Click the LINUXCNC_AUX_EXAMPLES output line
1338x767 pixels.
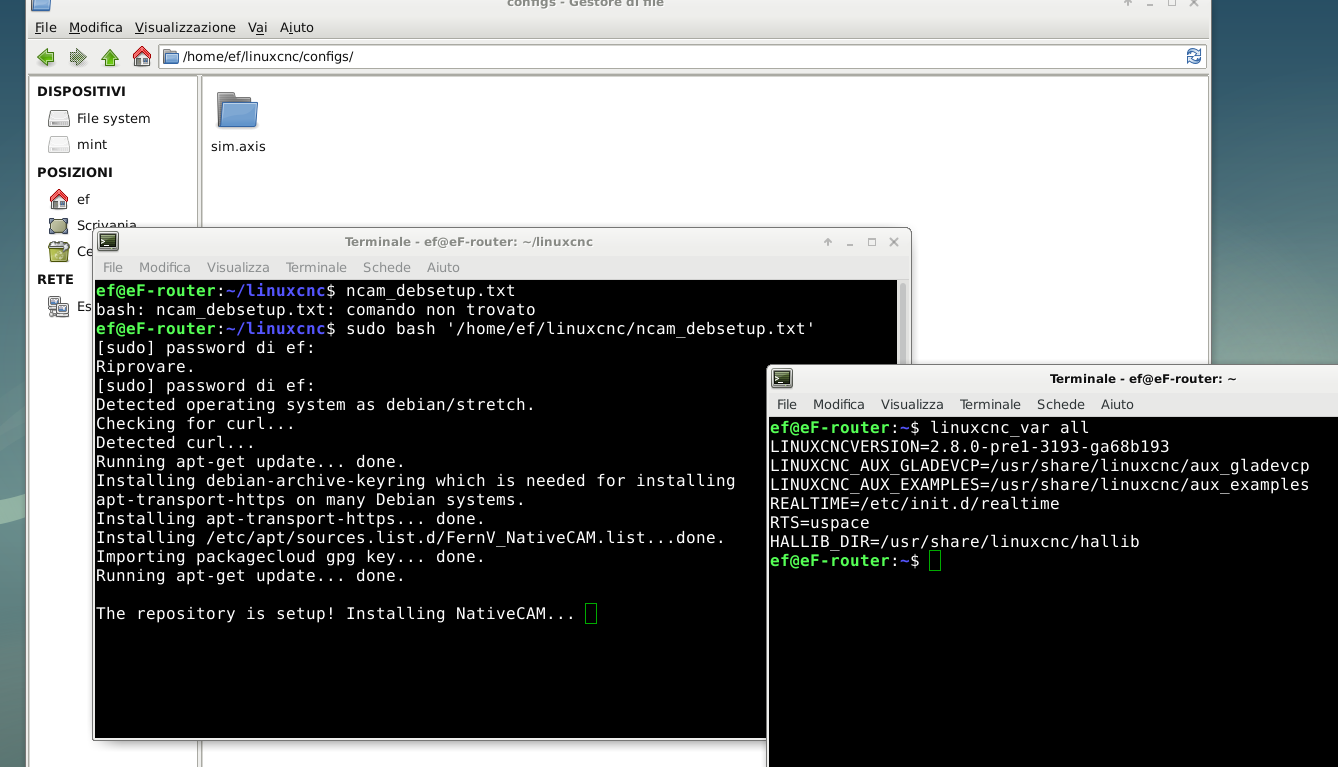pyautogui.click(x=1039, y=485)
